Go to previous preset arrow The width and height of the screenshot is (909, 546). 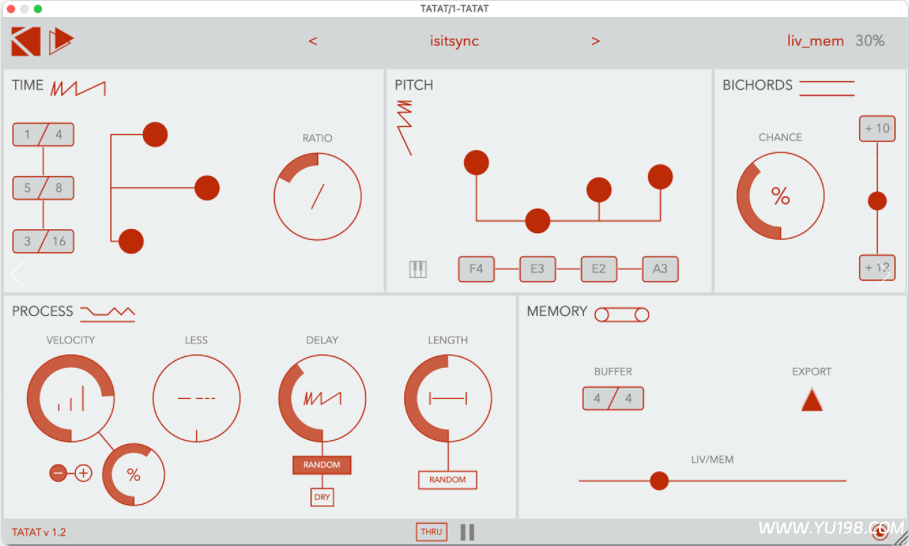coord(312,41)
